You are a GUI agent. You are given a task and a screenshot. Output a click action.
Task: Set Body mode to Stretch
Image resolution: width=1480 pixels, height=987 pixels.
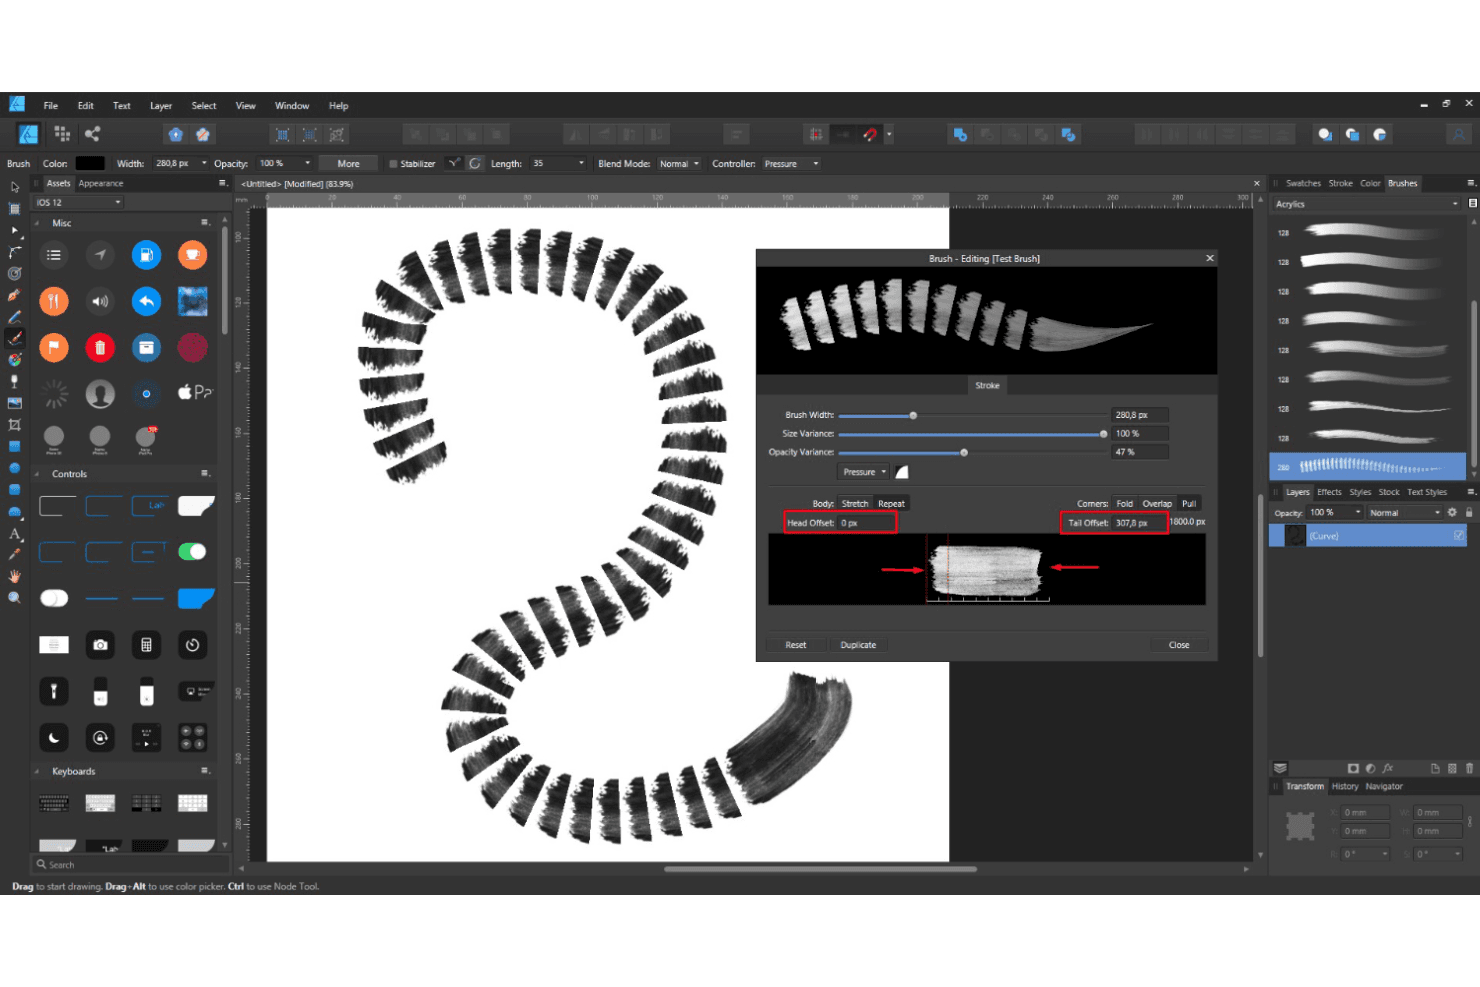[x=855, y=504]
